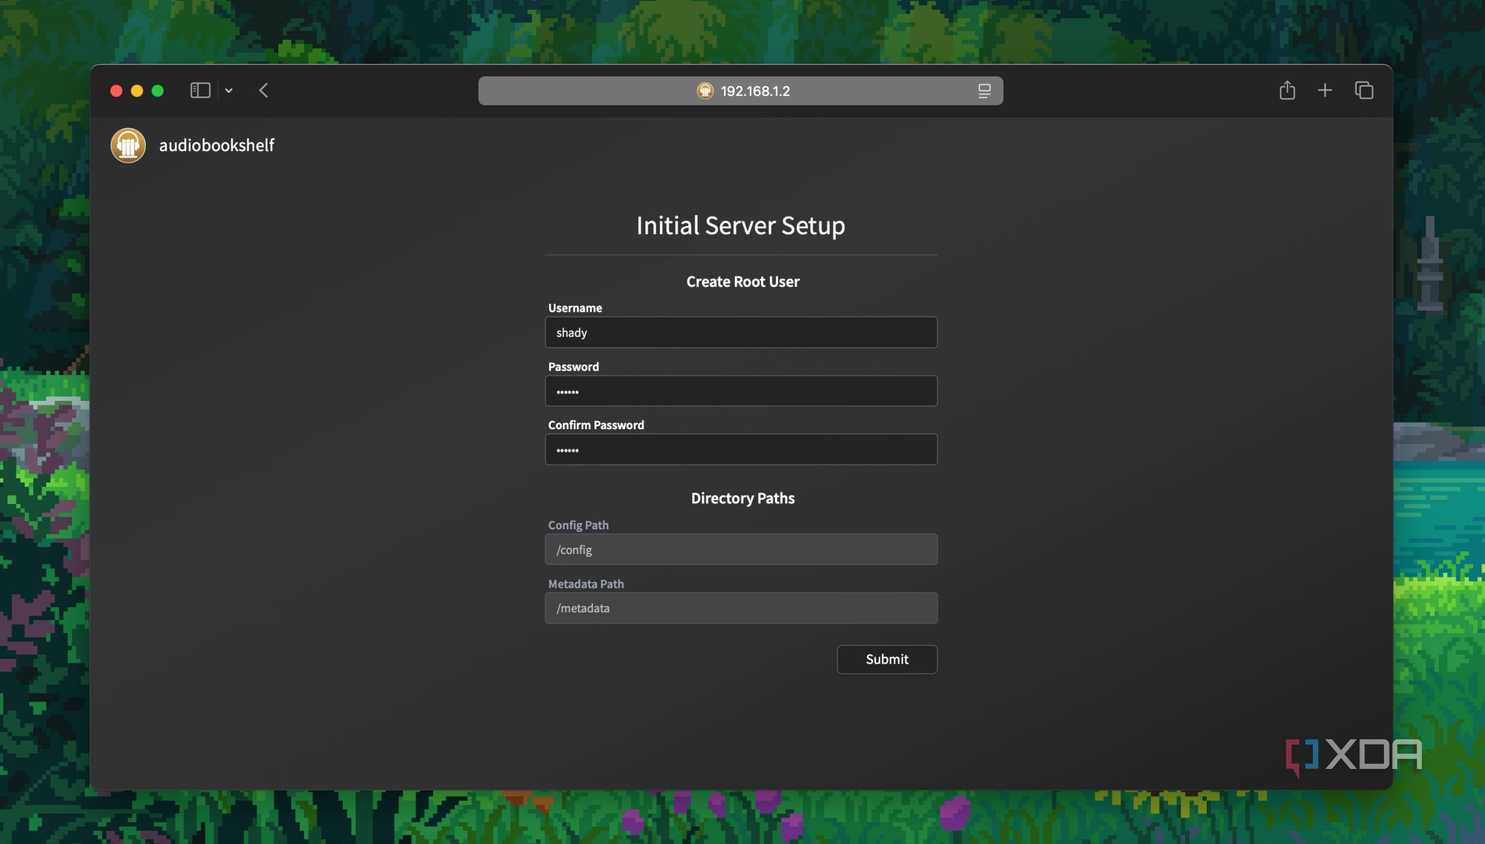Click the Metadata Path label
Viewport: 1485px width, 844px height.
tap(586, 584)
